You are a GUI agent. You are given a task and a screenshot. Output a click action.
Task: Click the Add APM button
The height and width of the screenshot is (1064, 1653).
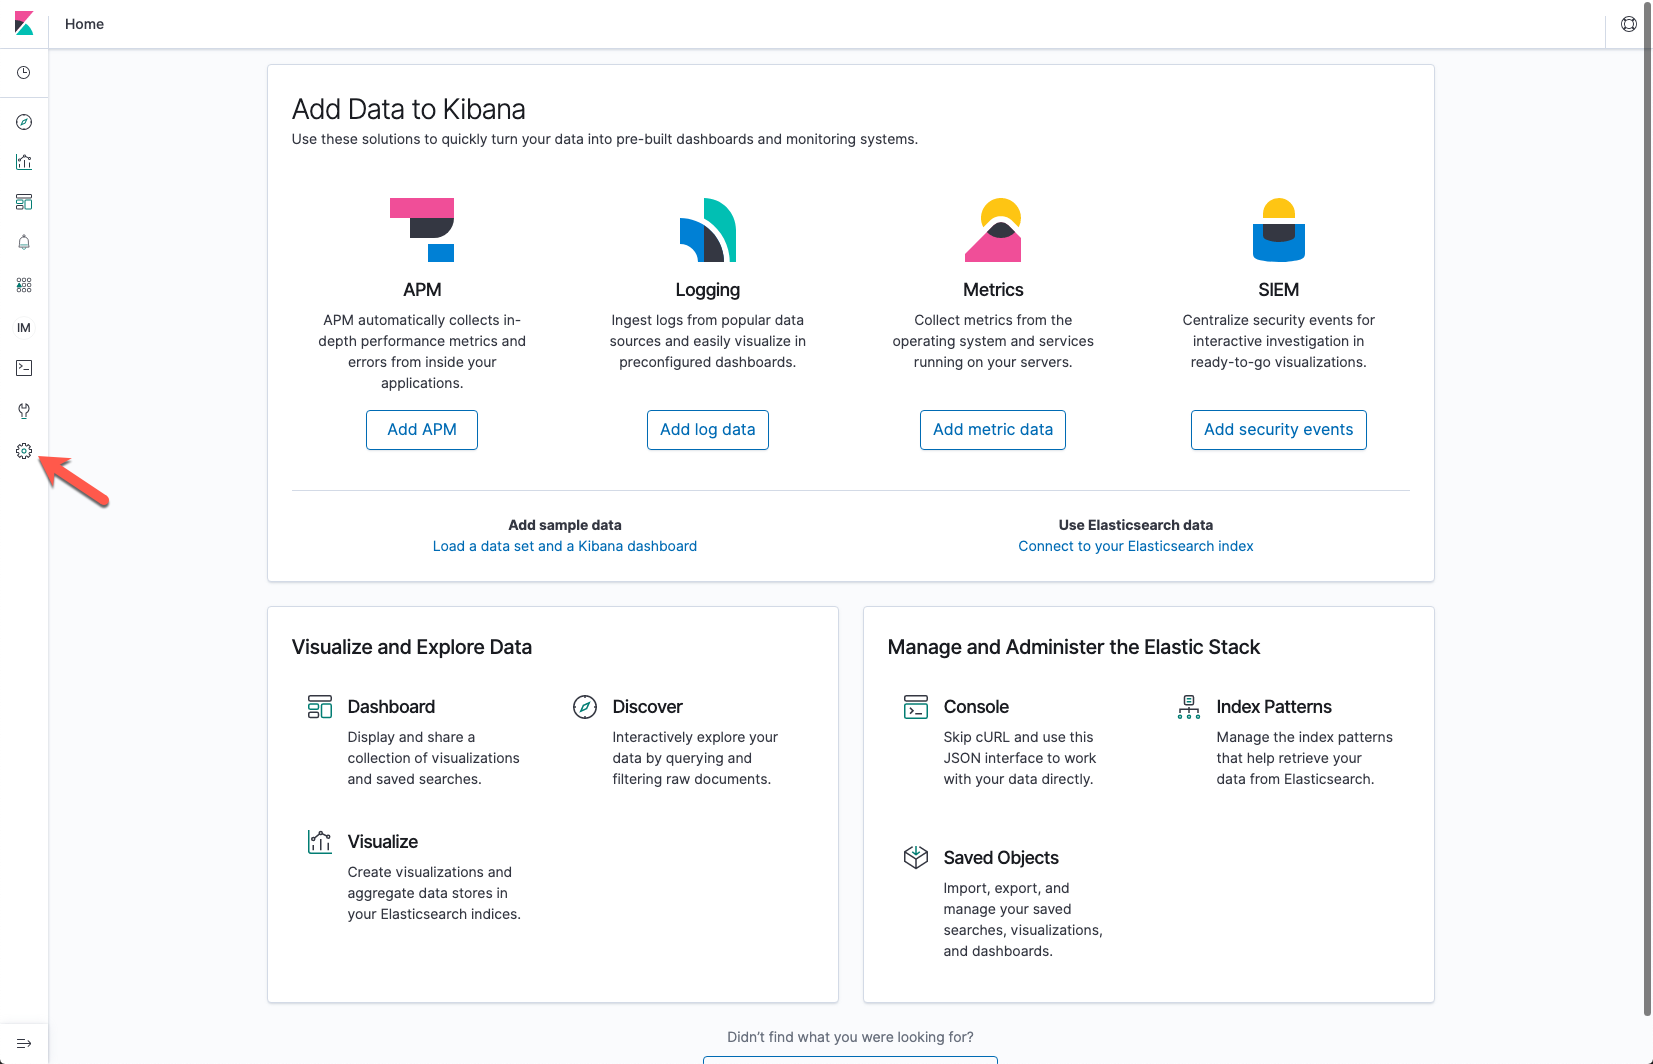pyautogui.click(x=422, y=430)
